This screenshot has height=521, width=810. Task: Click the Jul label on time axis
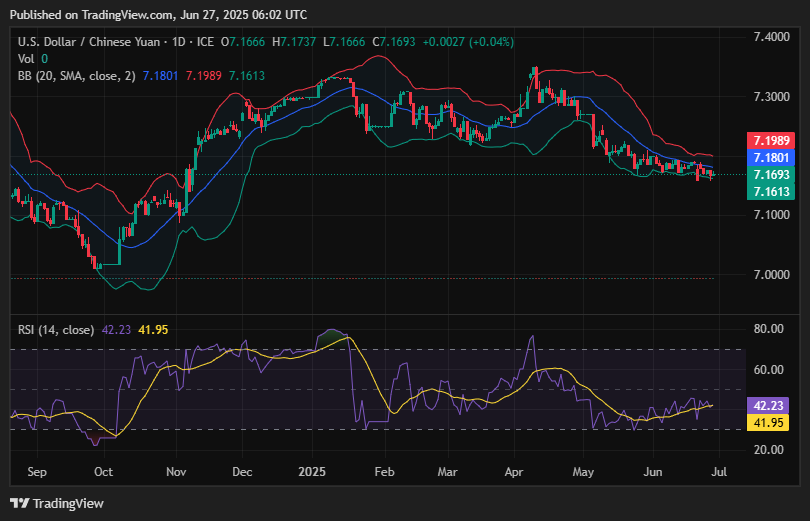click(720, 472)
